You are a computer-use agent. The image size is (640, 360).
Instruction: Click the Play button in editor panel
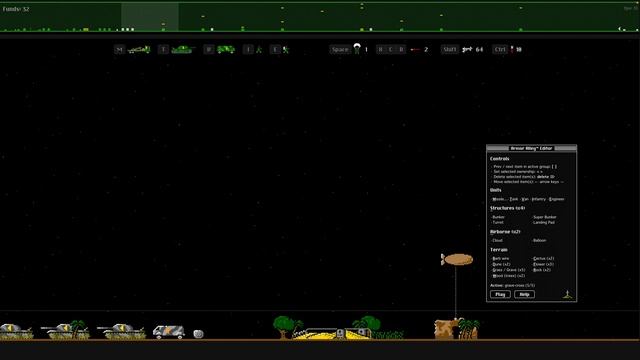pos(500,294)
